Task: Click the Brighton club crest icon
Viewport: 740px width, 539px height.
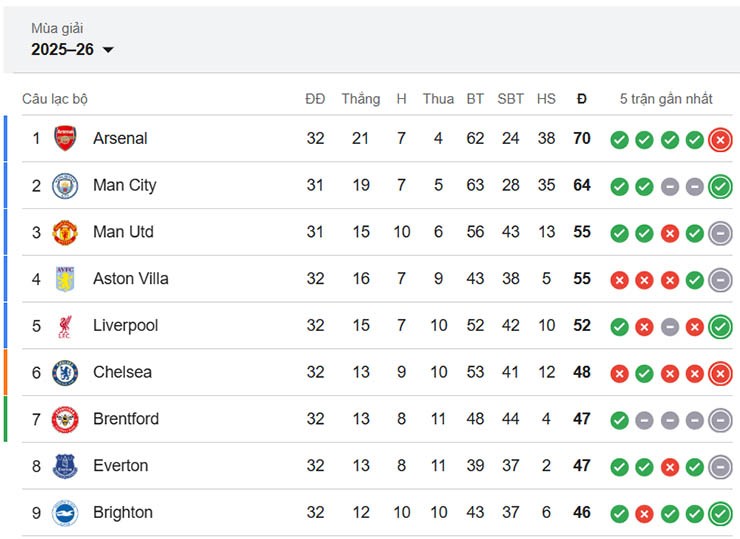Action: 65,513
